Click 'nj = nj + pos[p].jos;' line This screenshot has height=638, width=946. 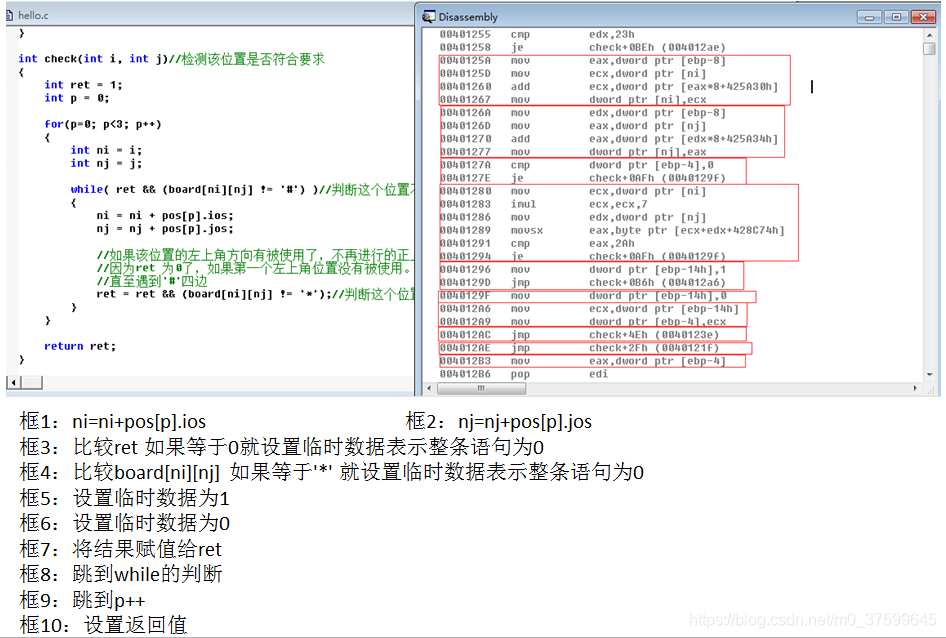165,229
